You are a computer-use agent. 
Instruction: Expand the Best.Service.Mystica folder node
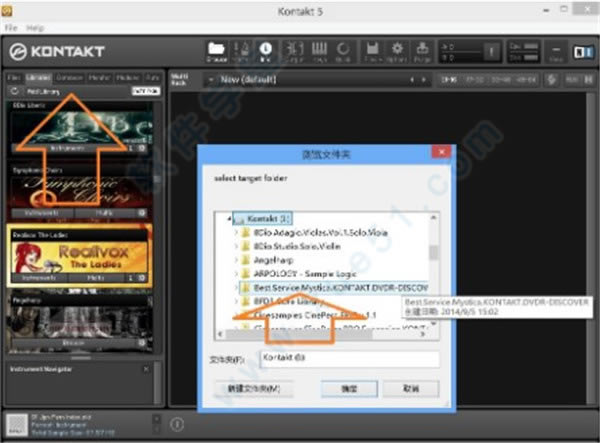(x=236, y=288)
